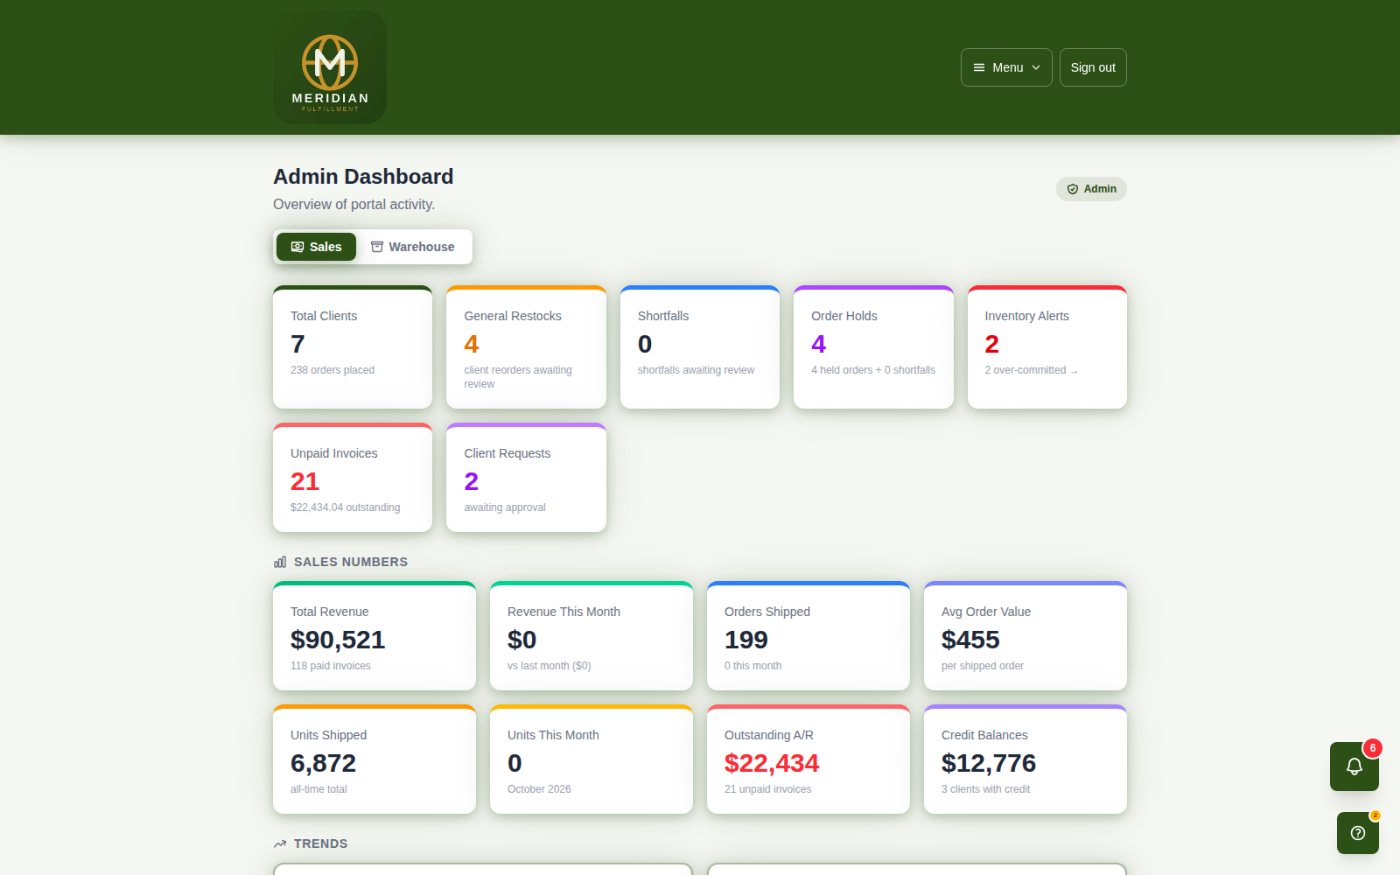
Task: Click the Credit Balances $12,776 amount
Action: pos(989,763)
